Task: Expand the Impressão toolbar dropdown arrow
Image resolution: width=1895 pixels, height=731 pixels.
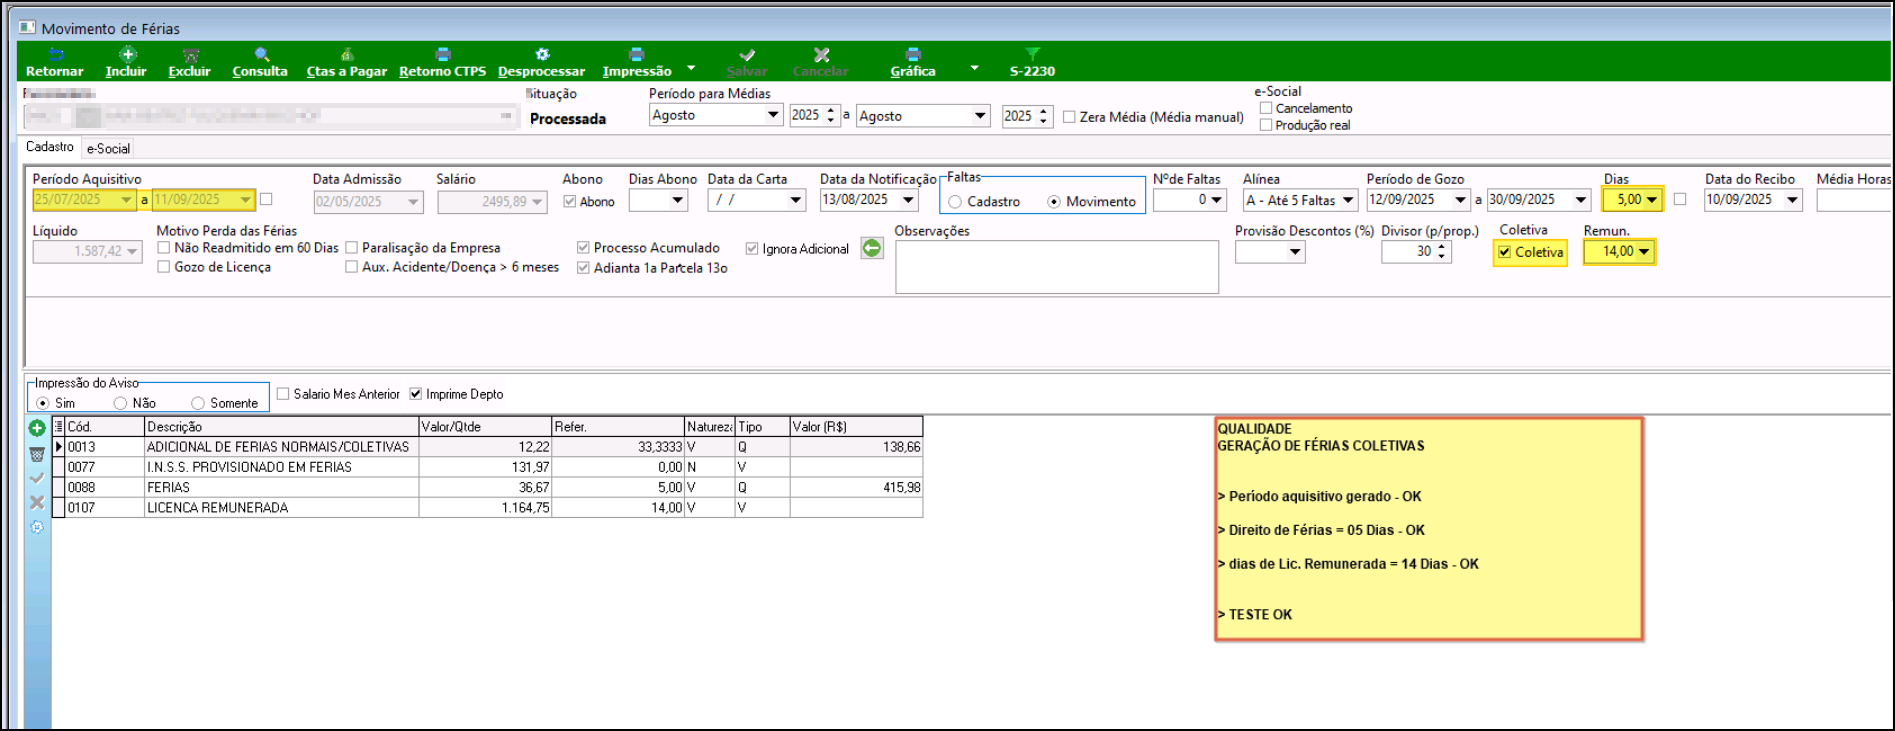Action: click(x=691, y=68)
